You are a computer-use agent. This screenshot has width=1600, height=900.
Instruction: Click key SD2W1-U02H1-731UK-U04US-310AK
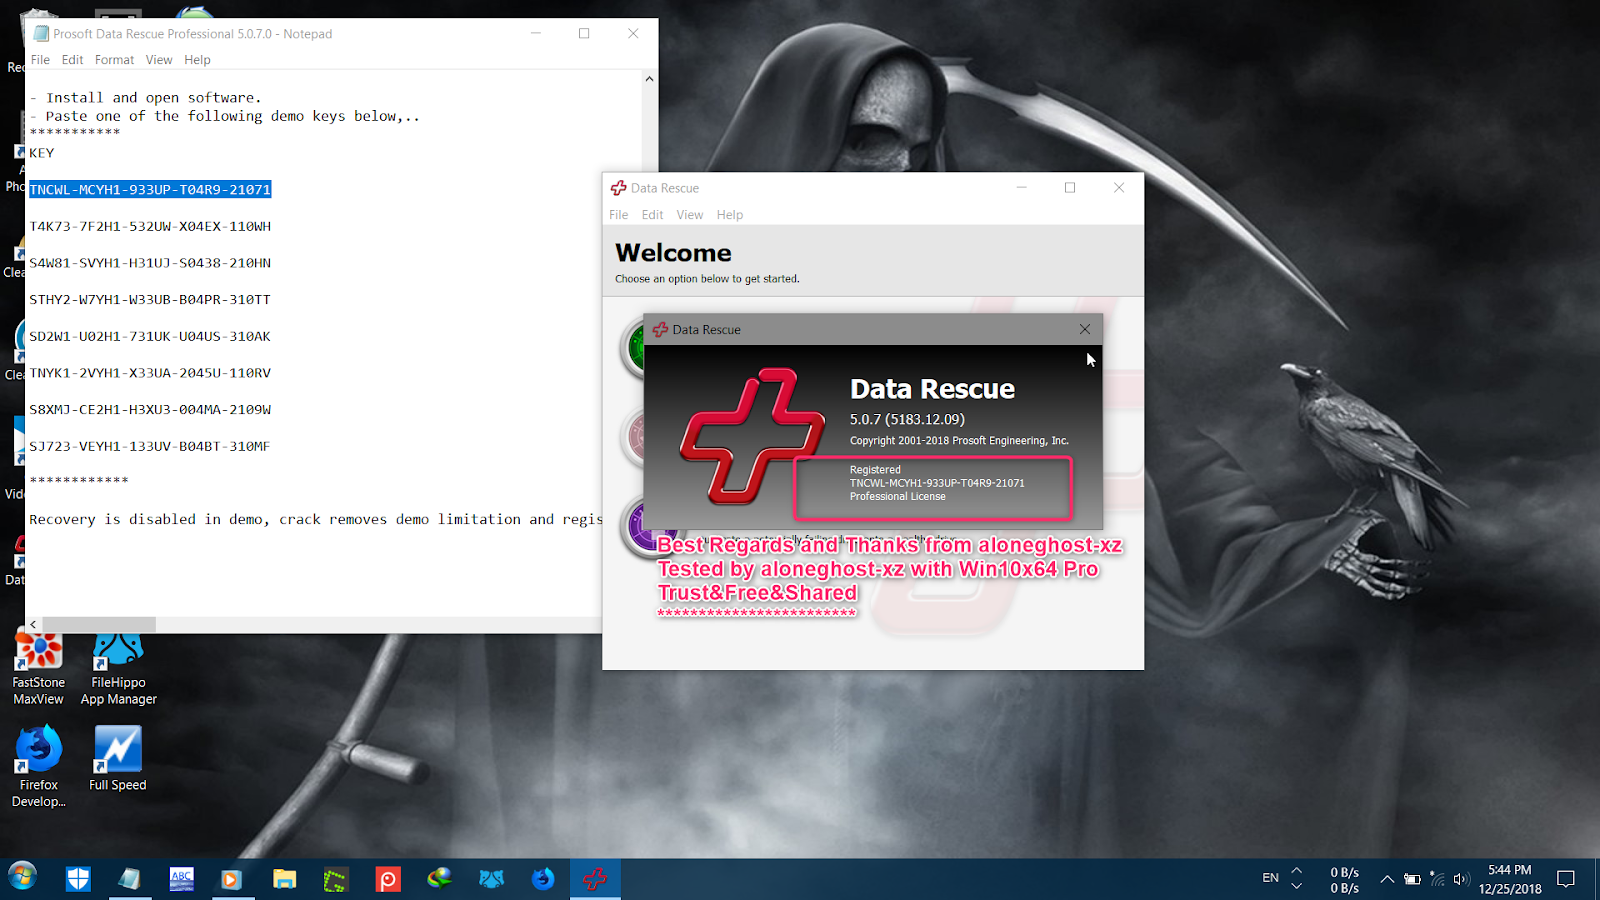pyautogui.click(x=150, y=336)
